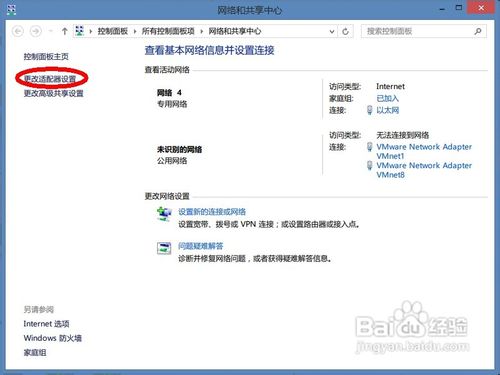The image size is (500, 375).
Task: Expand chevron before 控制面板 breadcrumb
Action: [91, 31]
